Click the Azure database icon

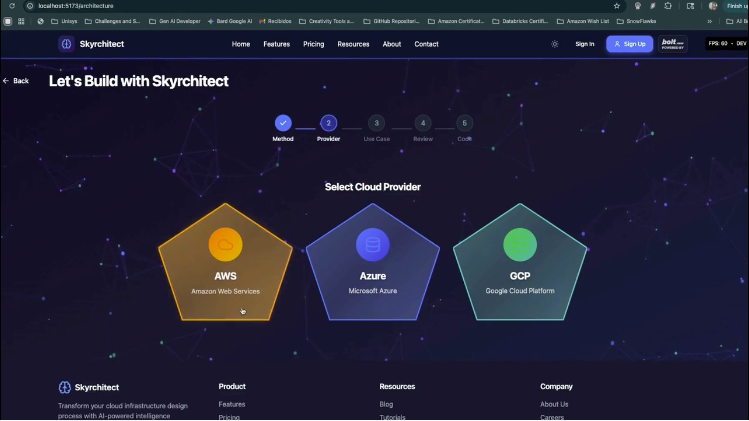pyautogui.click(x=372, y=244)
